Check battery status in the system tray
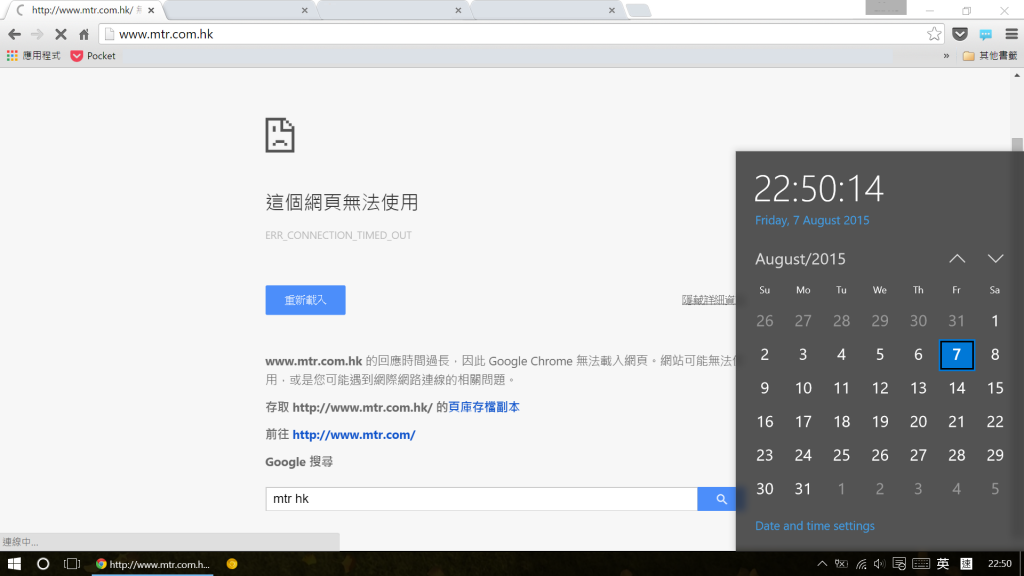Image resolution: width=1024 pixels, height=576 pixels. coord(841,564)
